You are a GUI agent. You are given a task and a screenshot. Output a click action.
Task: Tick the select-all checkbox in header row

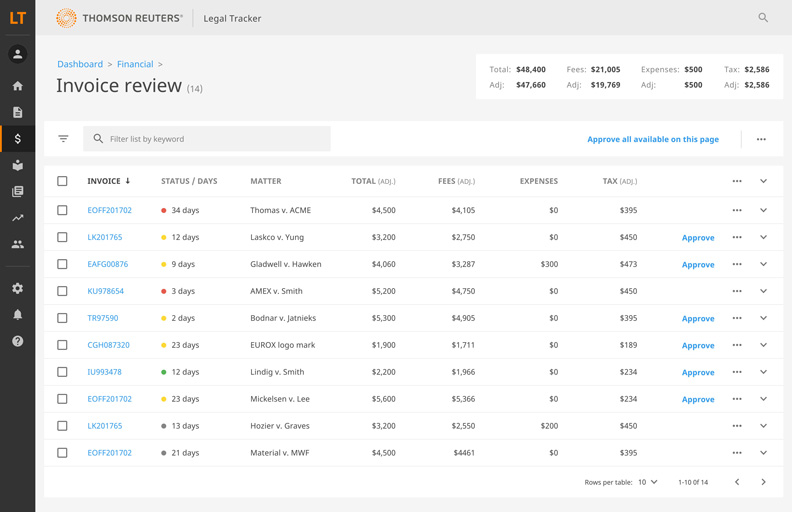(x=62, y=181)
